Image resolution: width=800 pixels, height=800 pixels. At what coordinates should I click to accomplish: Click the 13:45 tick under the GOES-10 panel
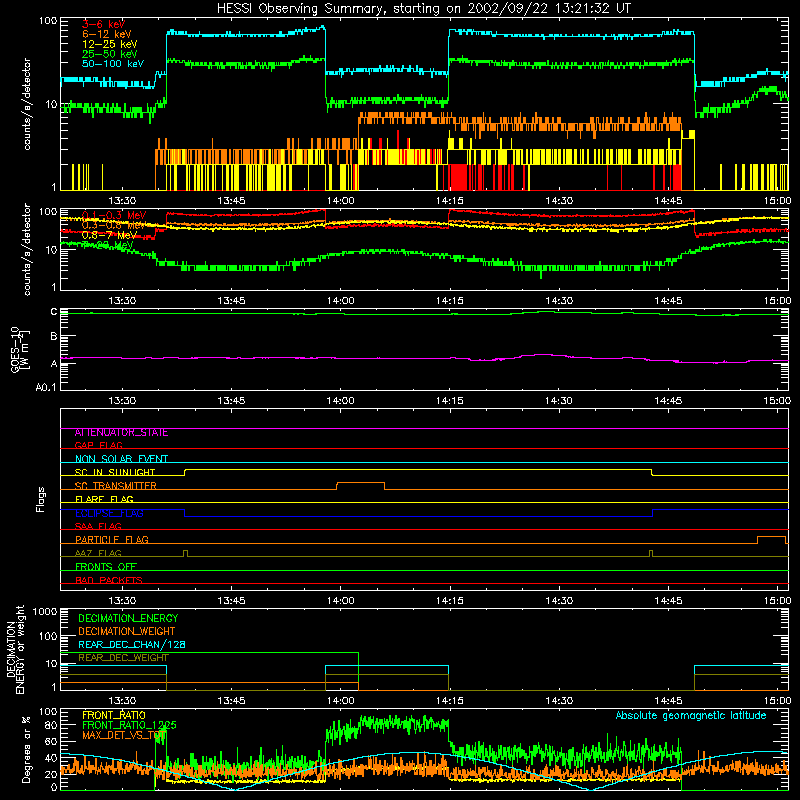(231, 401)
